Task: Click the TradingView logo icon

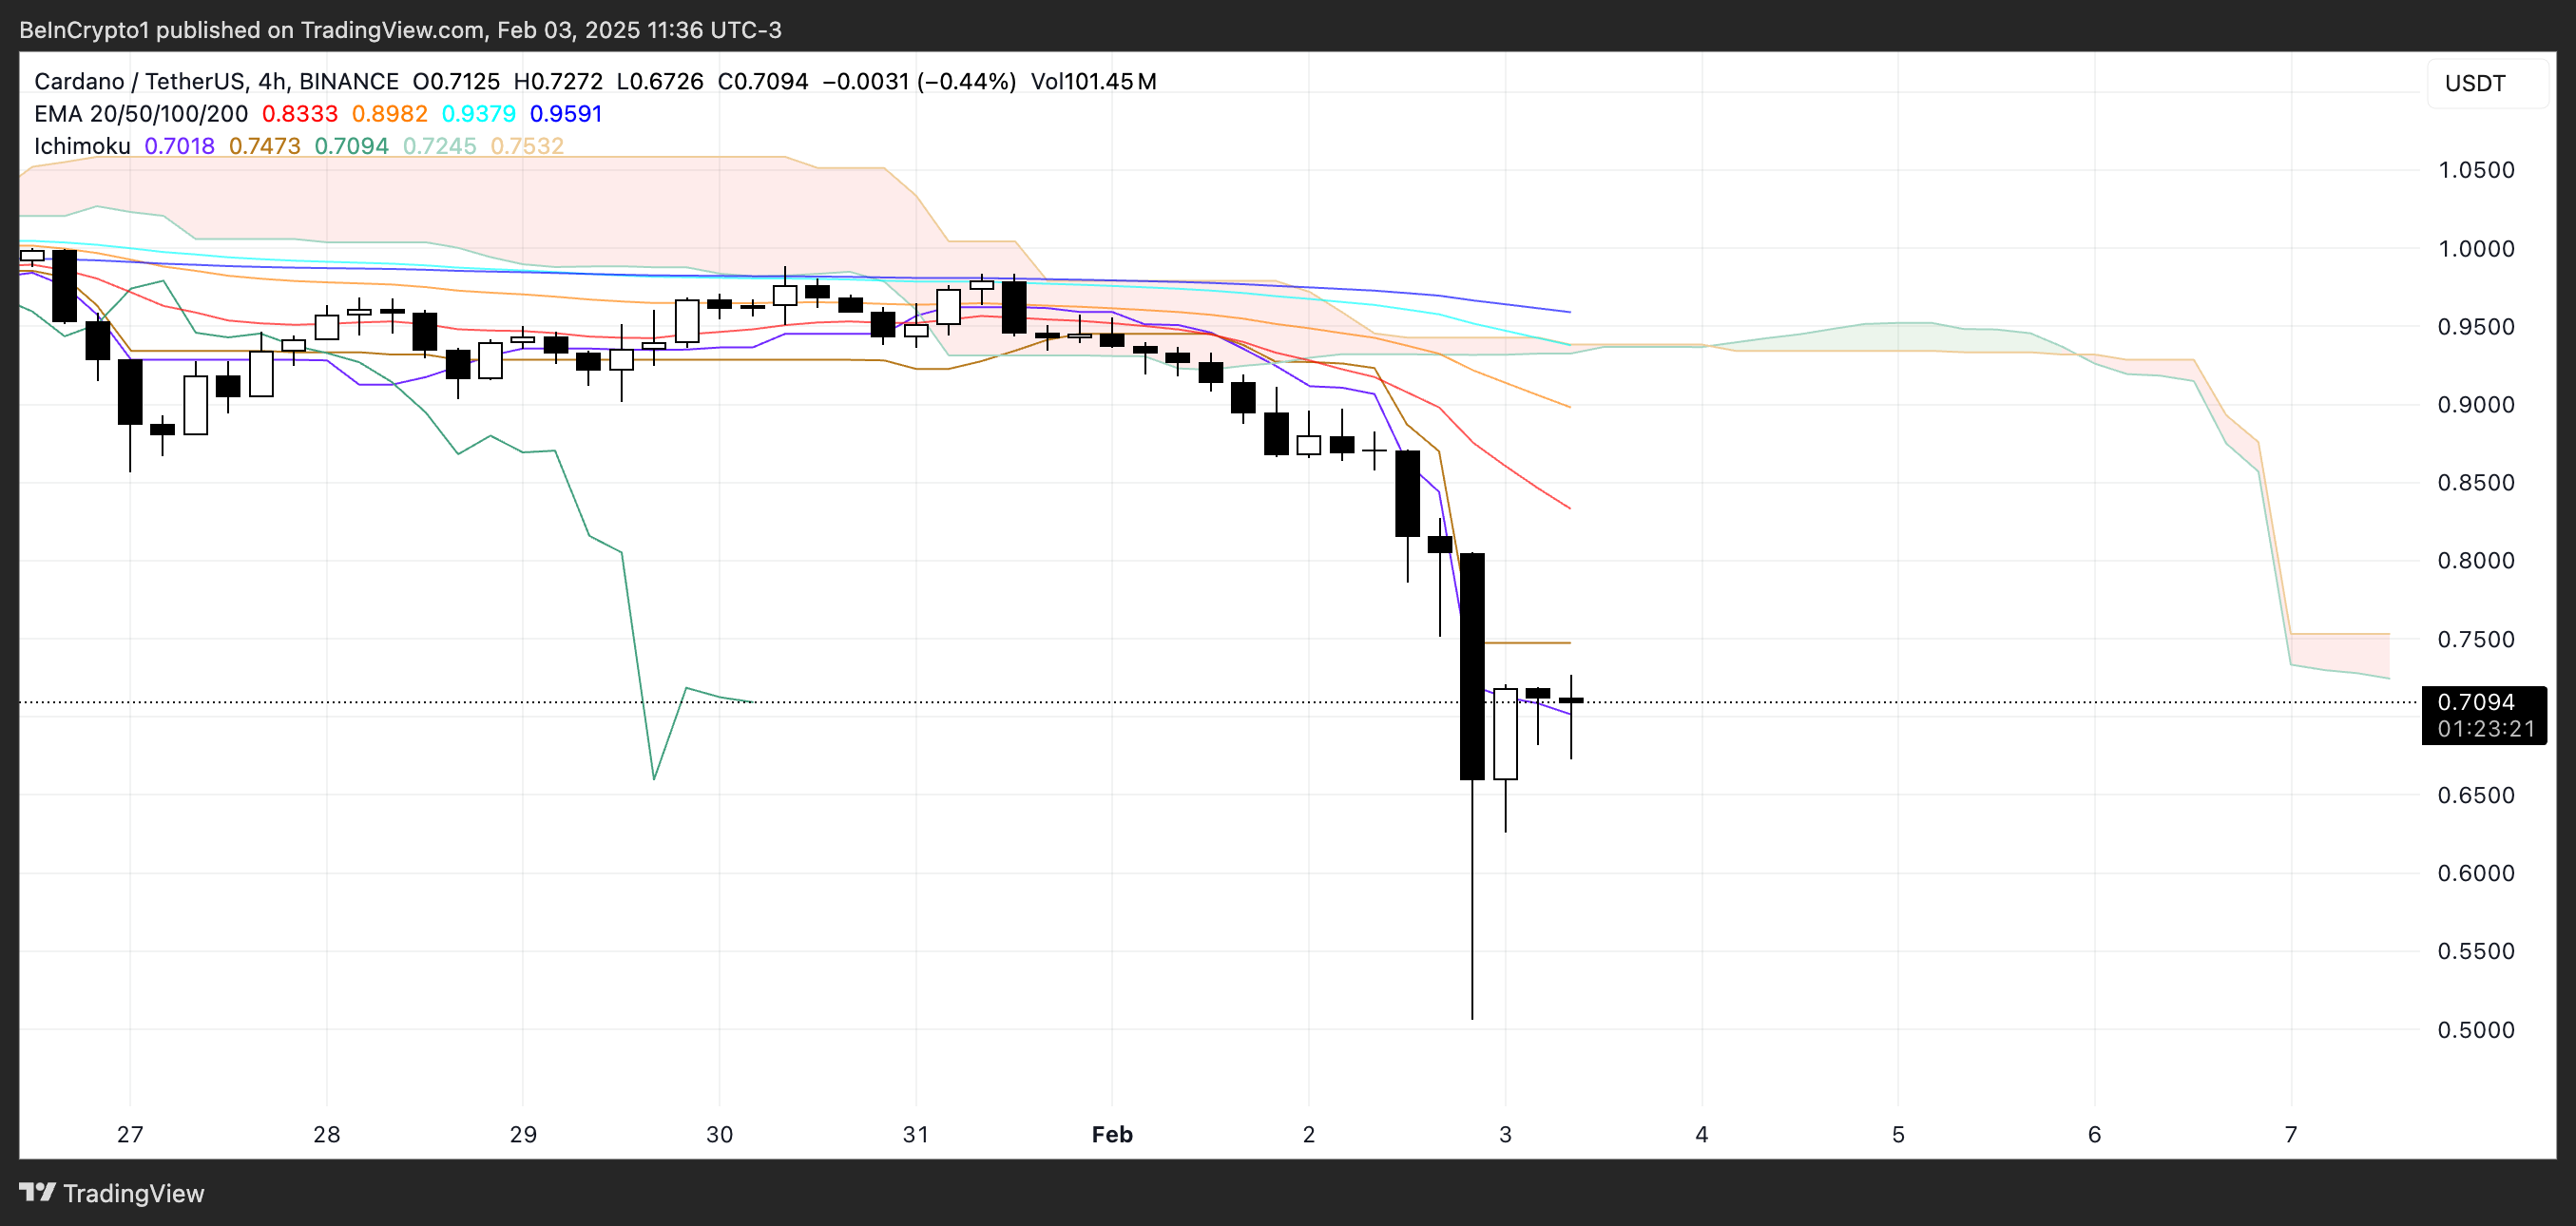Action: (38, 1192)
